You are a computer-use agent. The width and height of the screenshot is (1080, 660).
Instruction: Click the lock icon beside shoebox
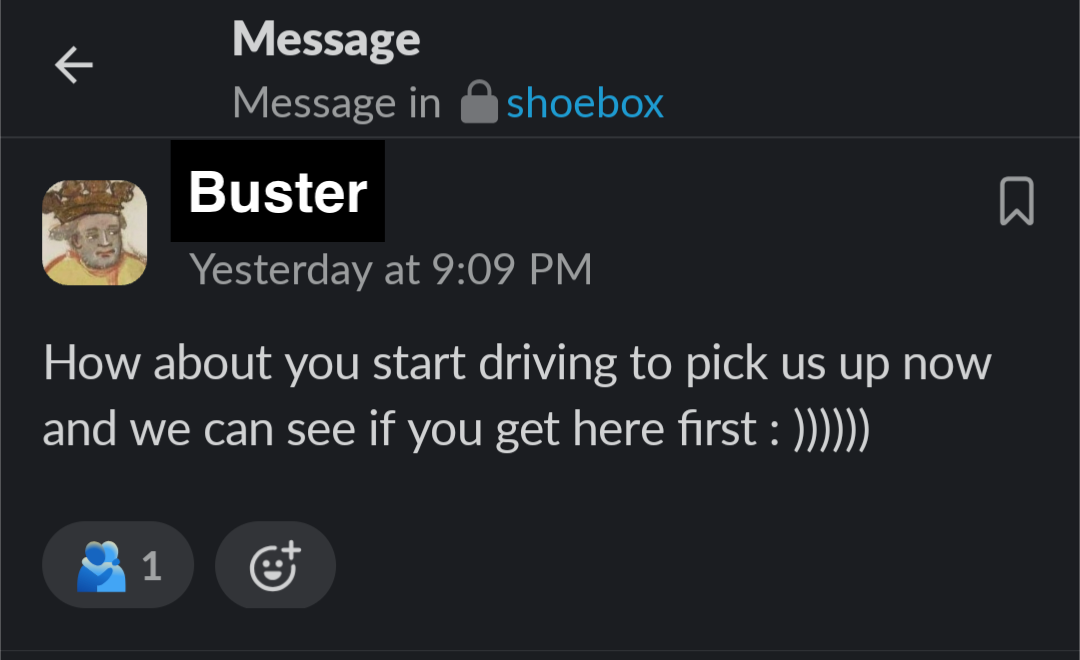coord(479,103)
